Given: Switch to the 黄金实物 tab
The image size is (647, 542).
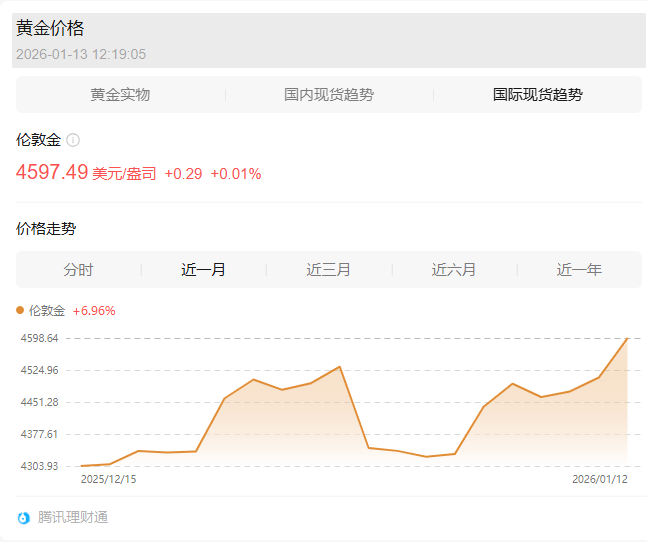Looking at the screenshot, I should [120, 95].
